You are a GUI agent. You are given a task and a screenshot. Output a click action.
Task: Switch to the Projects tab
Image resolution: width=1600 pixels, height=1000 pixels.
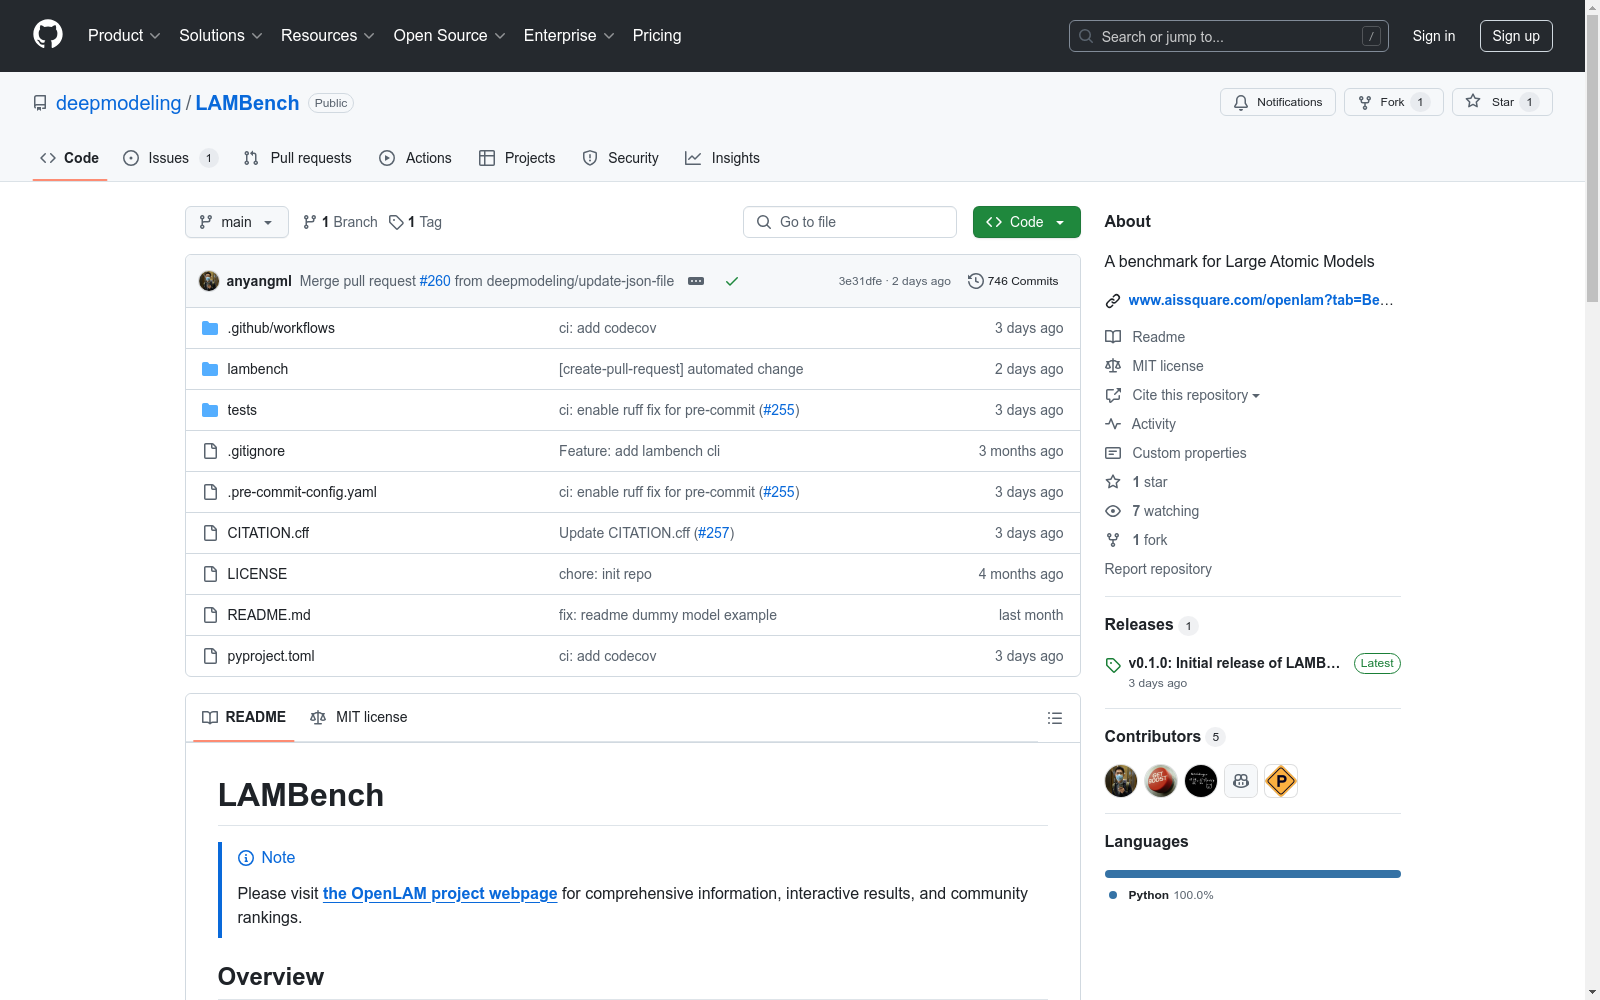(x=517, y=158)
